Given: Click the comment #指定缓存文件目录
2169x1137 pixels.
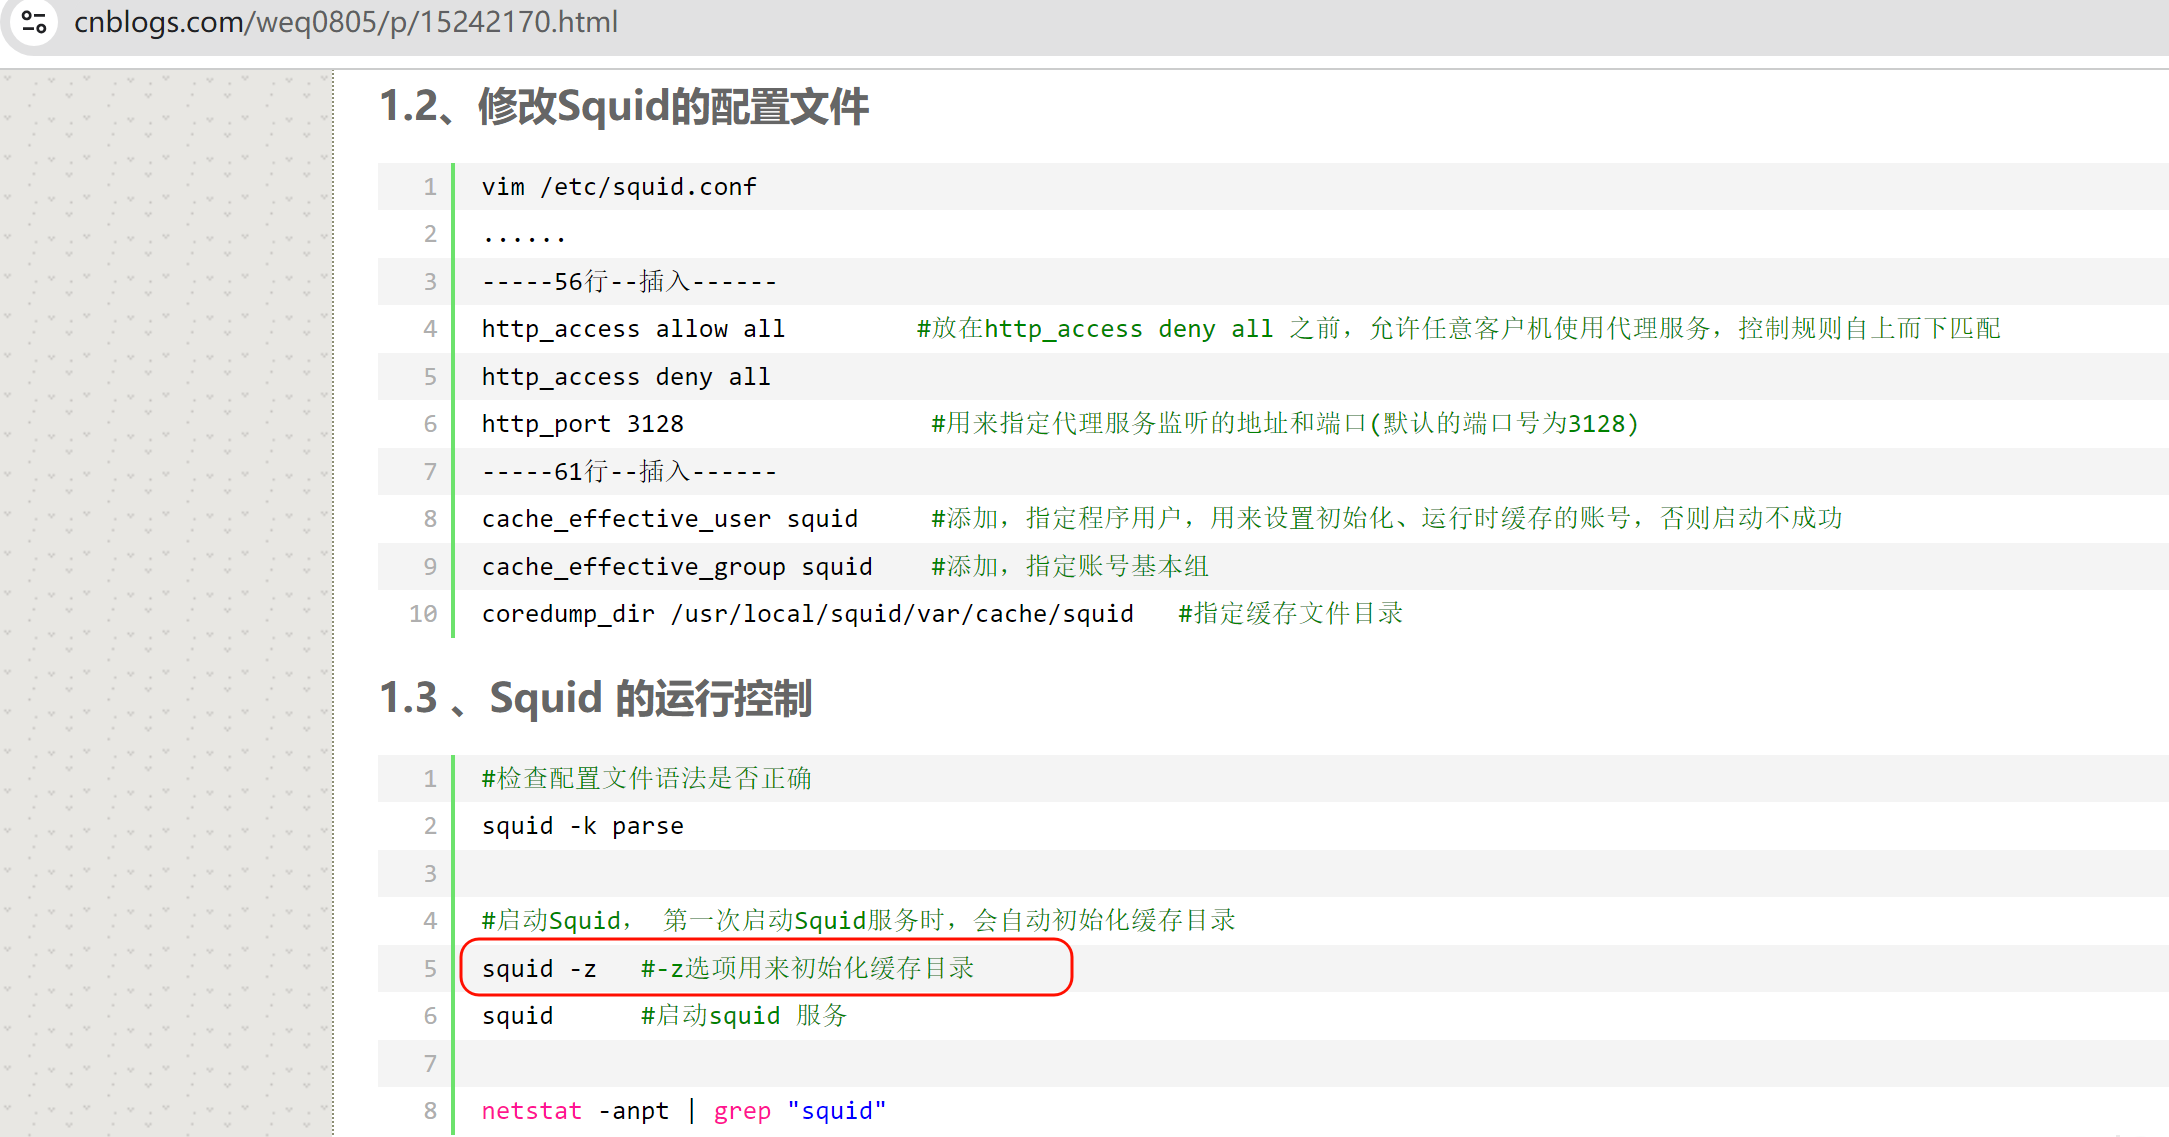Looking at the screenshot, I should pos(1290,614).
